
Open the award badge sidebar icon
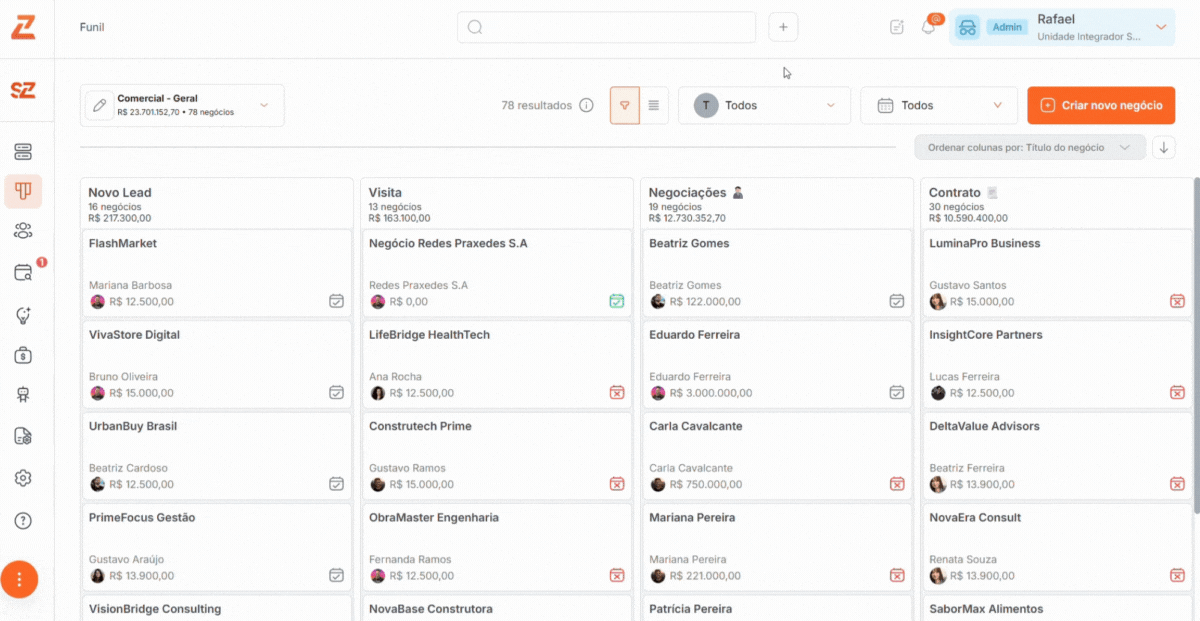click(x=23, y=395)
